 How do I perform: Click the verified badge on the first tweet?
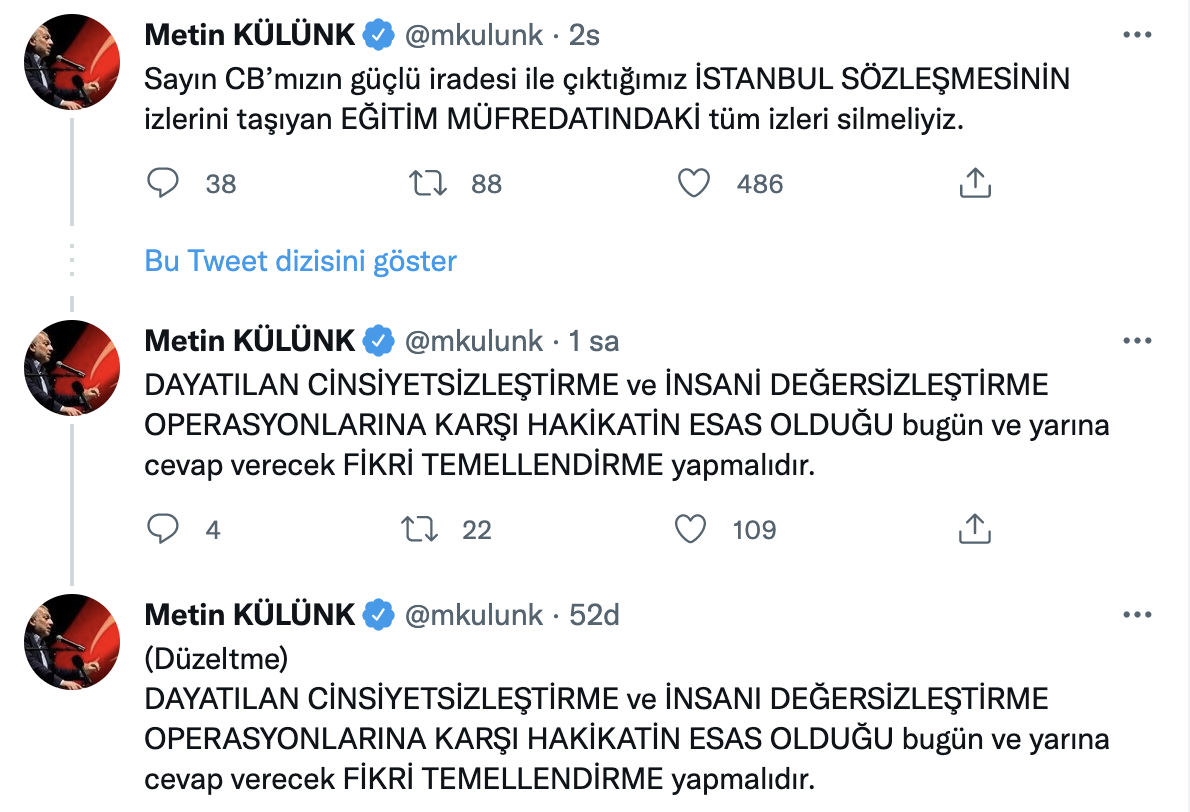pyautogui.click(x=376, y=33)
